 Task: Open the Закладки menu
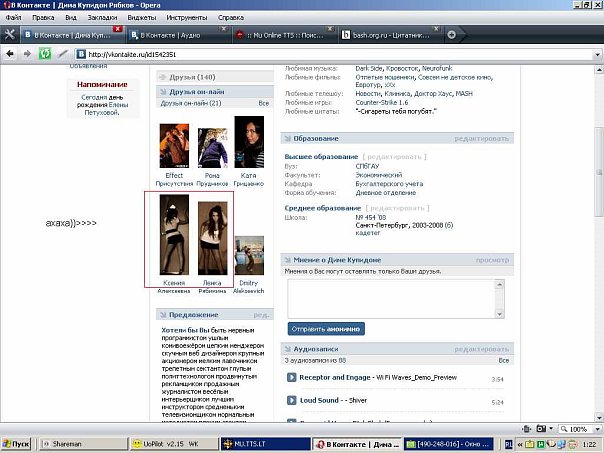click(x=102, y=17)
